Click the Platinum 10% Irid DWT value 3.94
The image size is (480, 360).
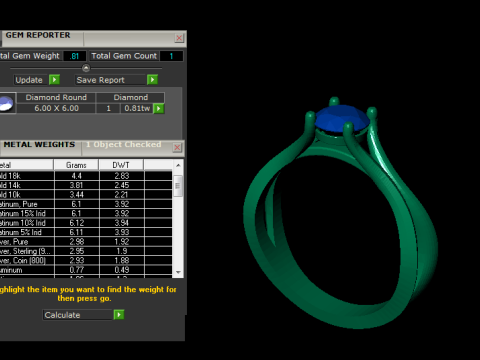pos(122,223)
